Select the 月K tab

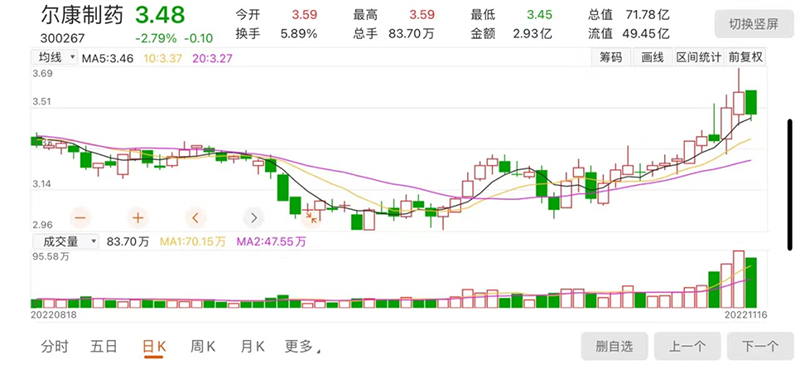[253, 347]
